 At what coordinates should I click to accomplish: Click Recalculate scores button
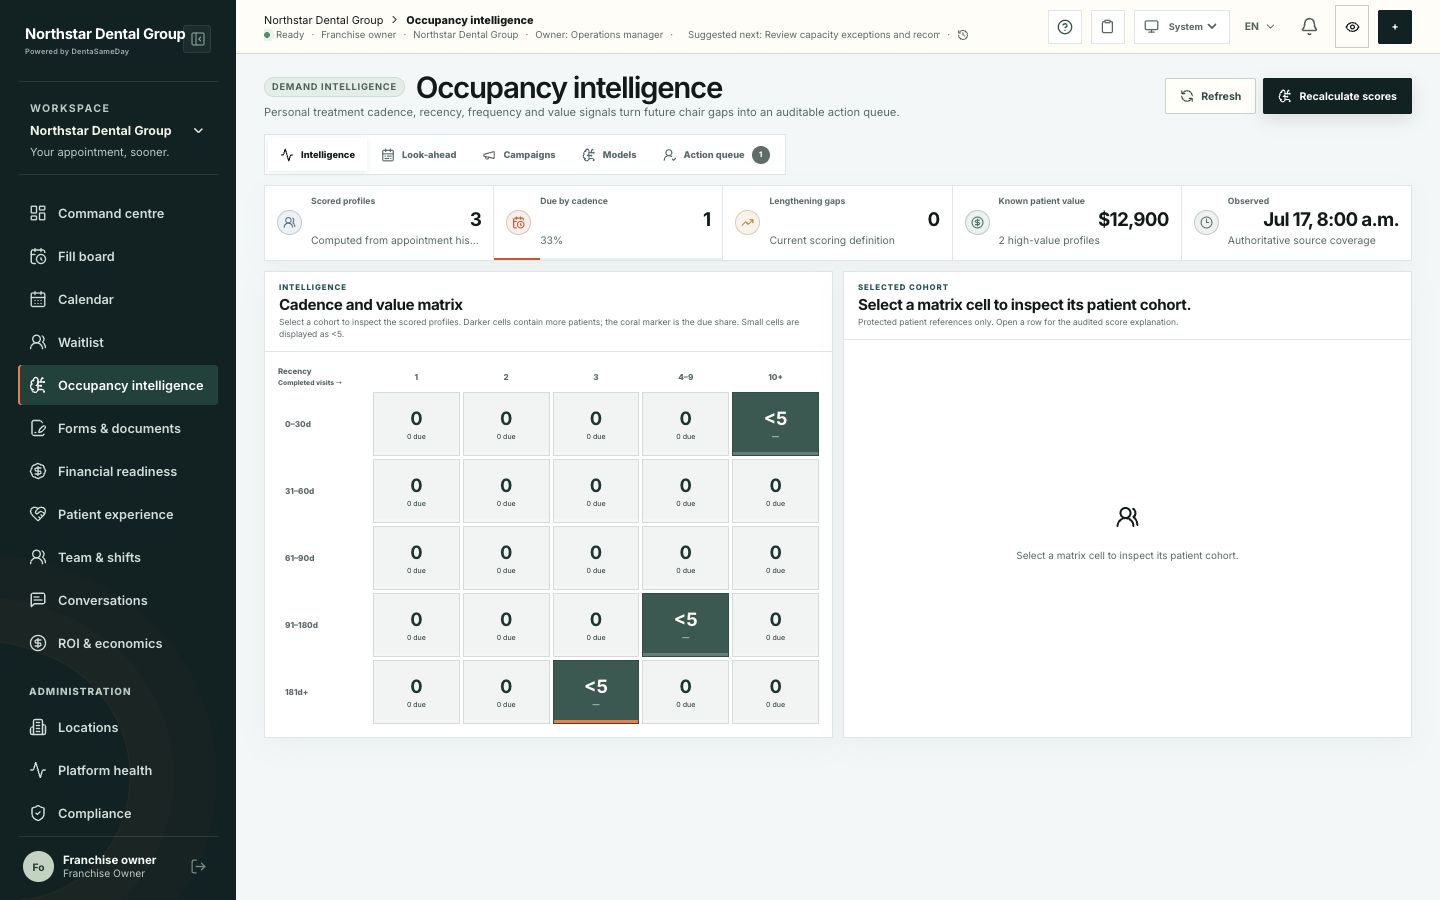tap(1337, 96)
